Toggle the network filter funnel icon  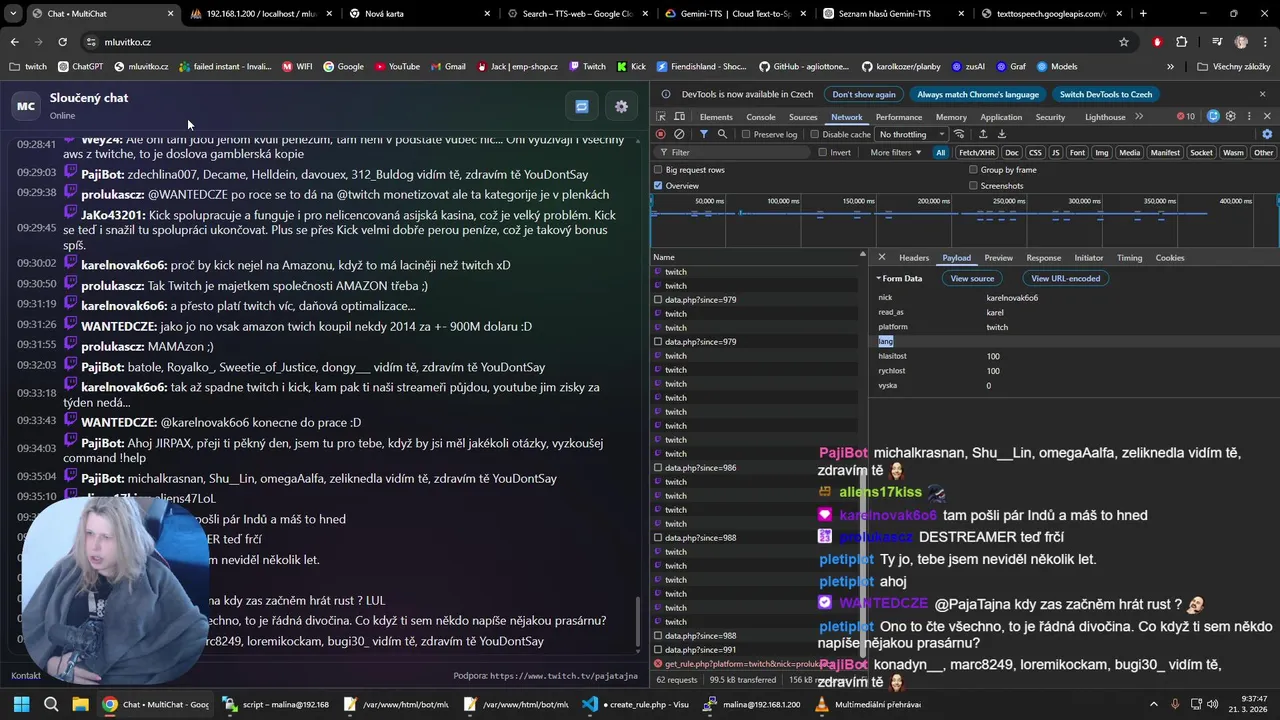[x=704, y=134]
